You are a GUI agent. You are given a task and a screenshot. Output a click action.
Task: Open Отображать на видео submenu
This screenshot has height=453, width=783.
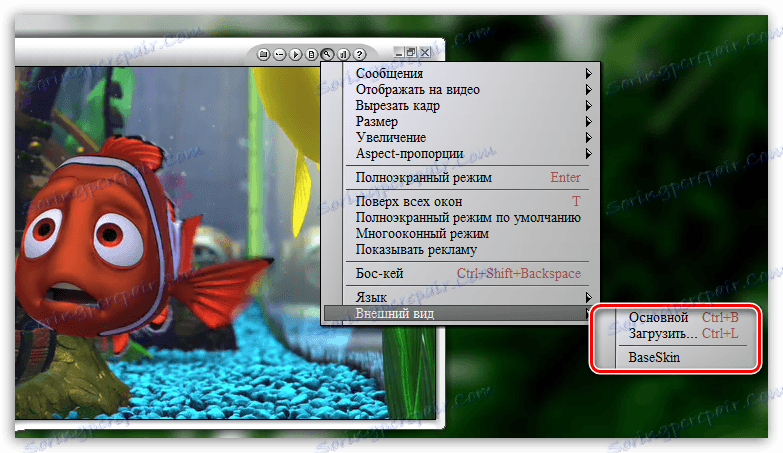(460, 89)
